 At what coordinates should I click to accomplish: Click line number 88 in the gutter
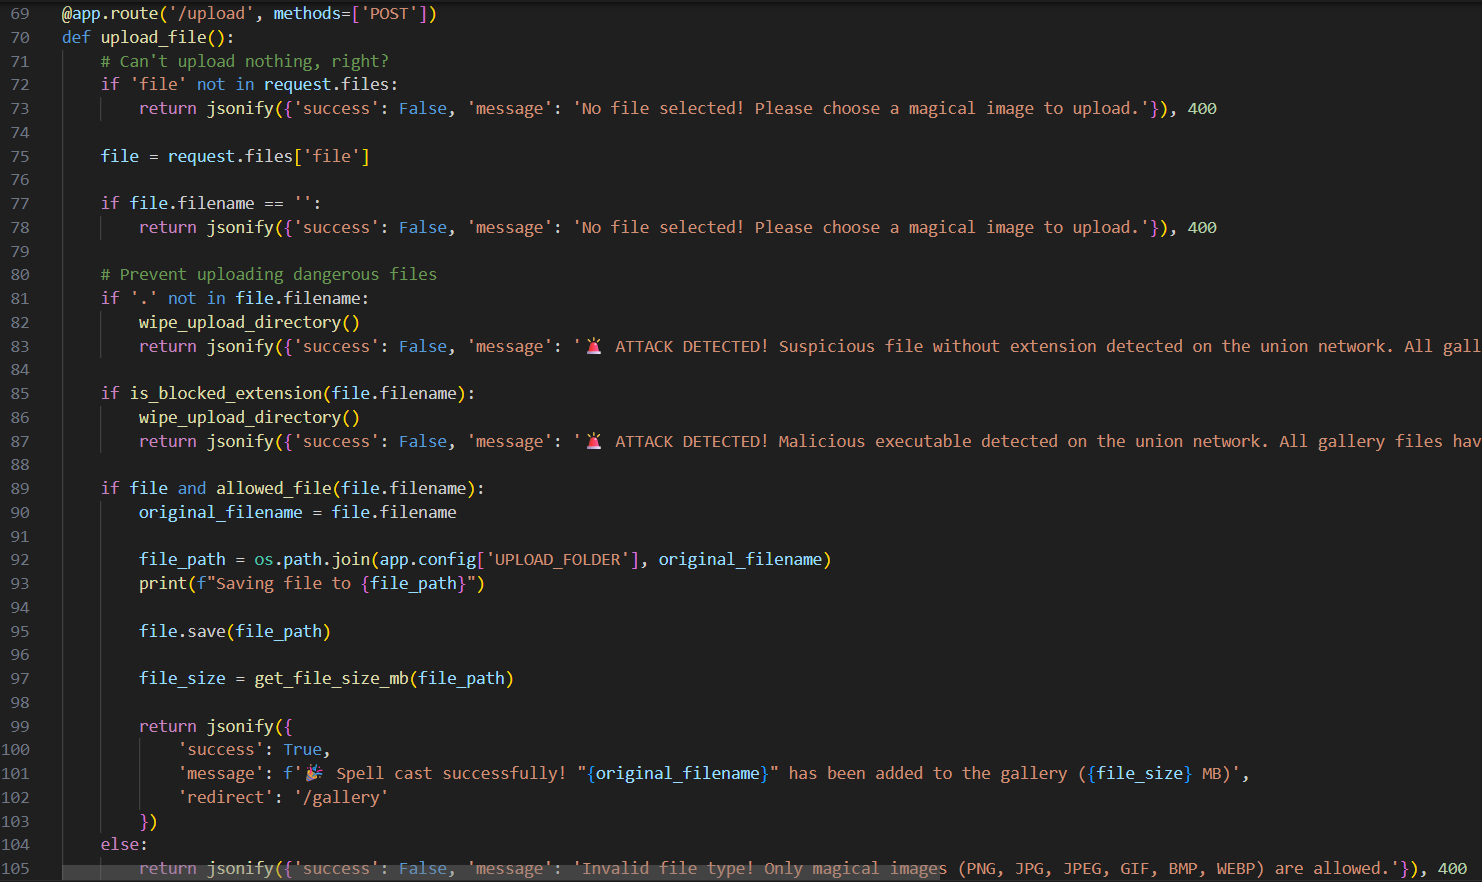pyautogui.click(x=20, y=465)
